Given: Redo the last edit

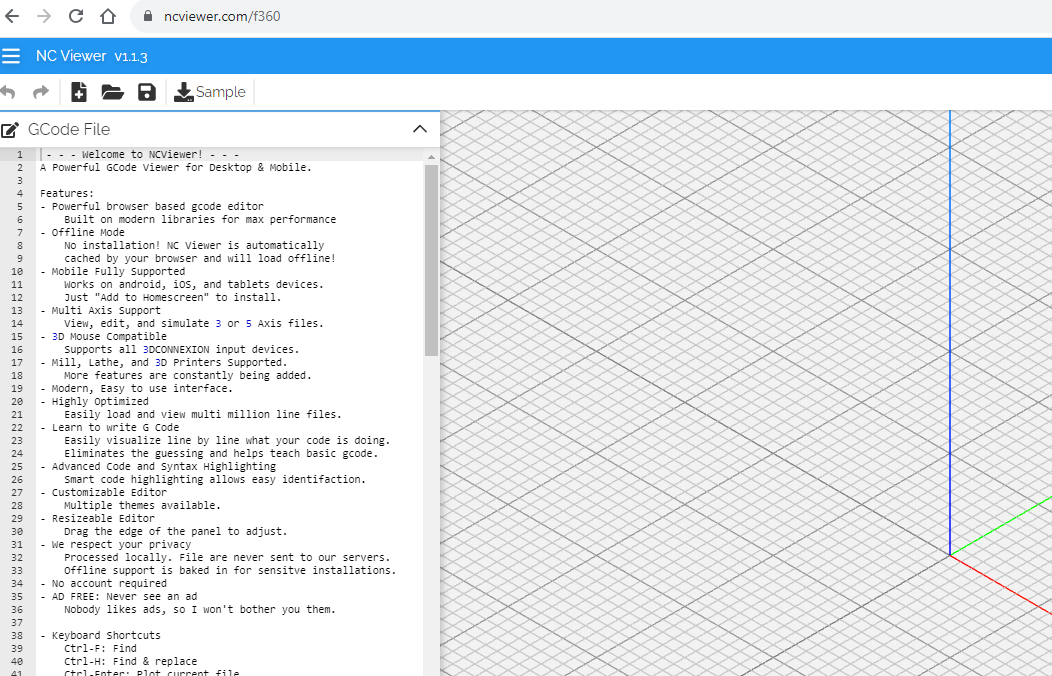Looking at the screenshot, I should click(39, 91).
